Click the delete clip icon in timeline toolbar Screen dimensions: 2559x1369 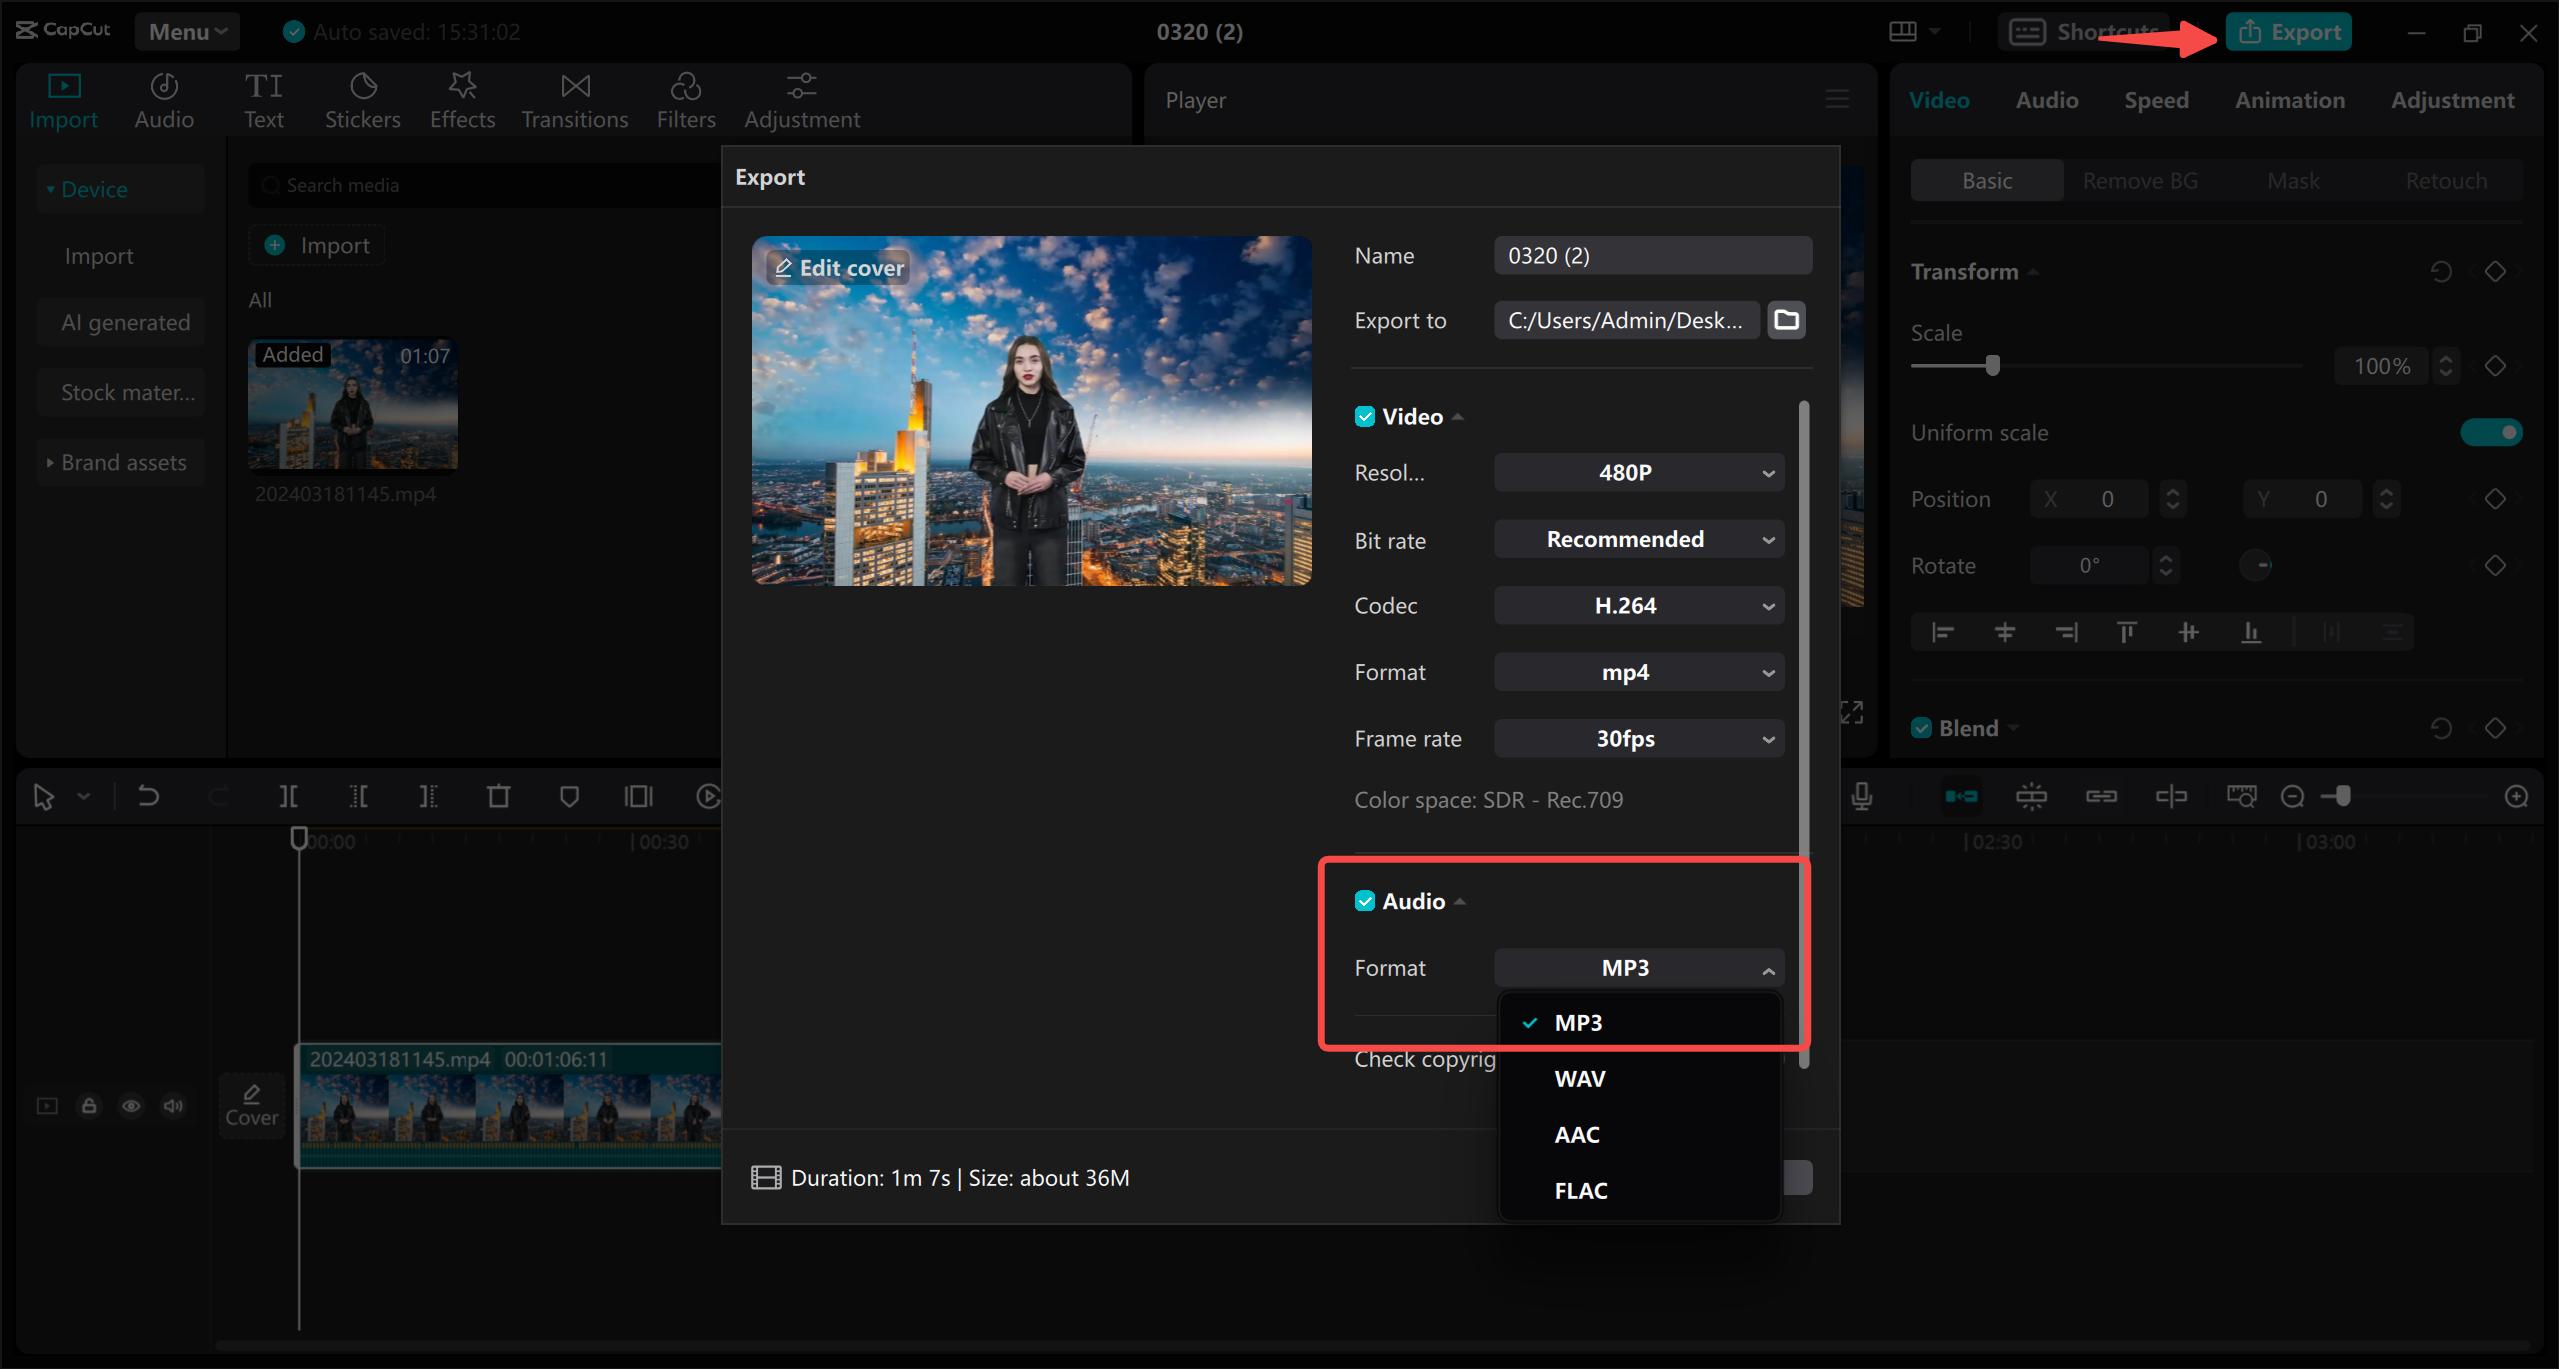(498, 796)
